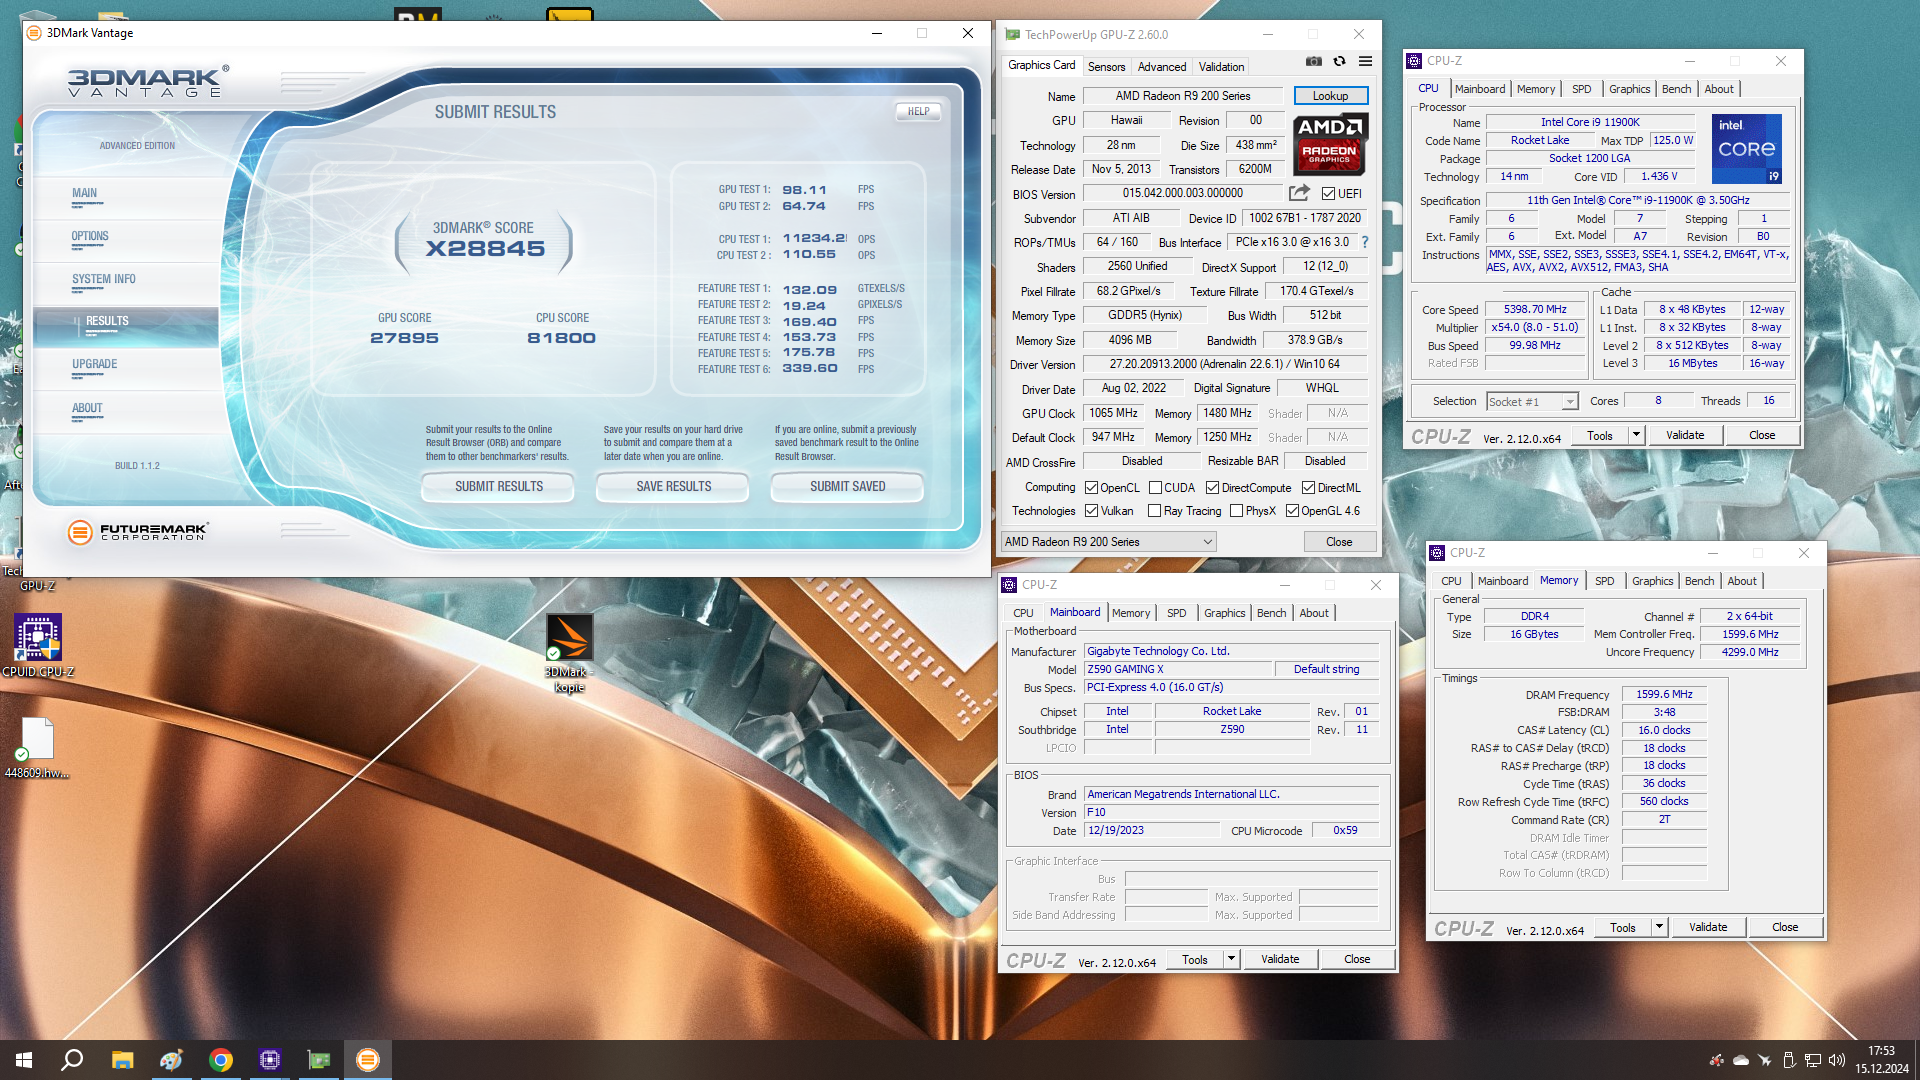The height and width of the screenshot is (1080, 1920).
Task: Click the Tools button in the Mainboard window
Action: coord(1195,959)
